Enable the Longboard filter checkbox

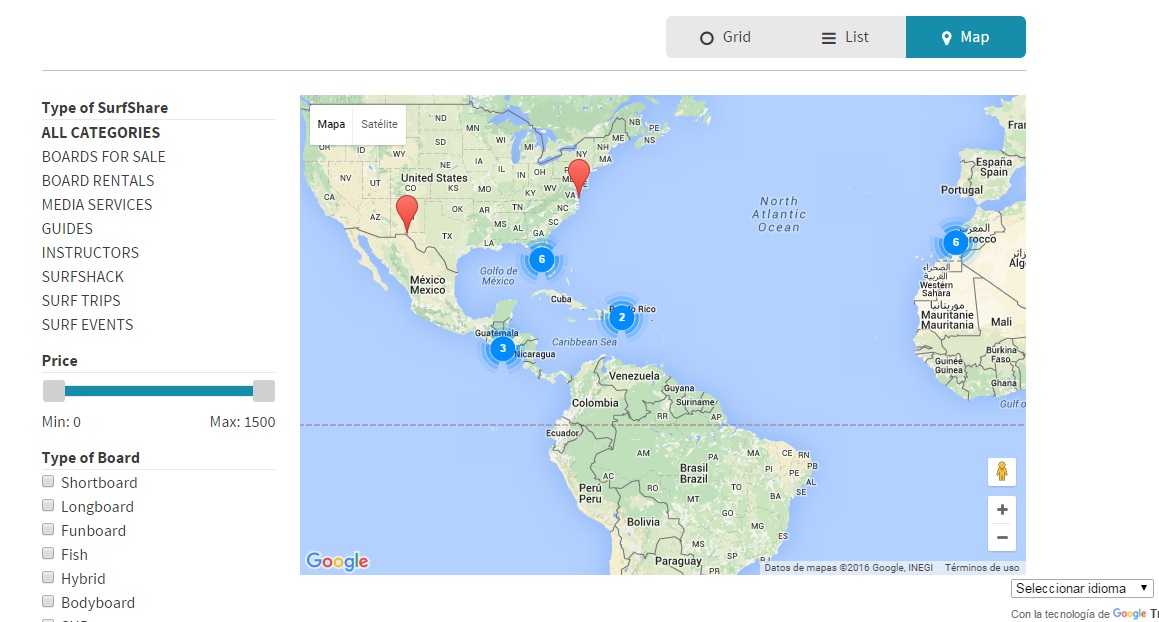[48, 506]
